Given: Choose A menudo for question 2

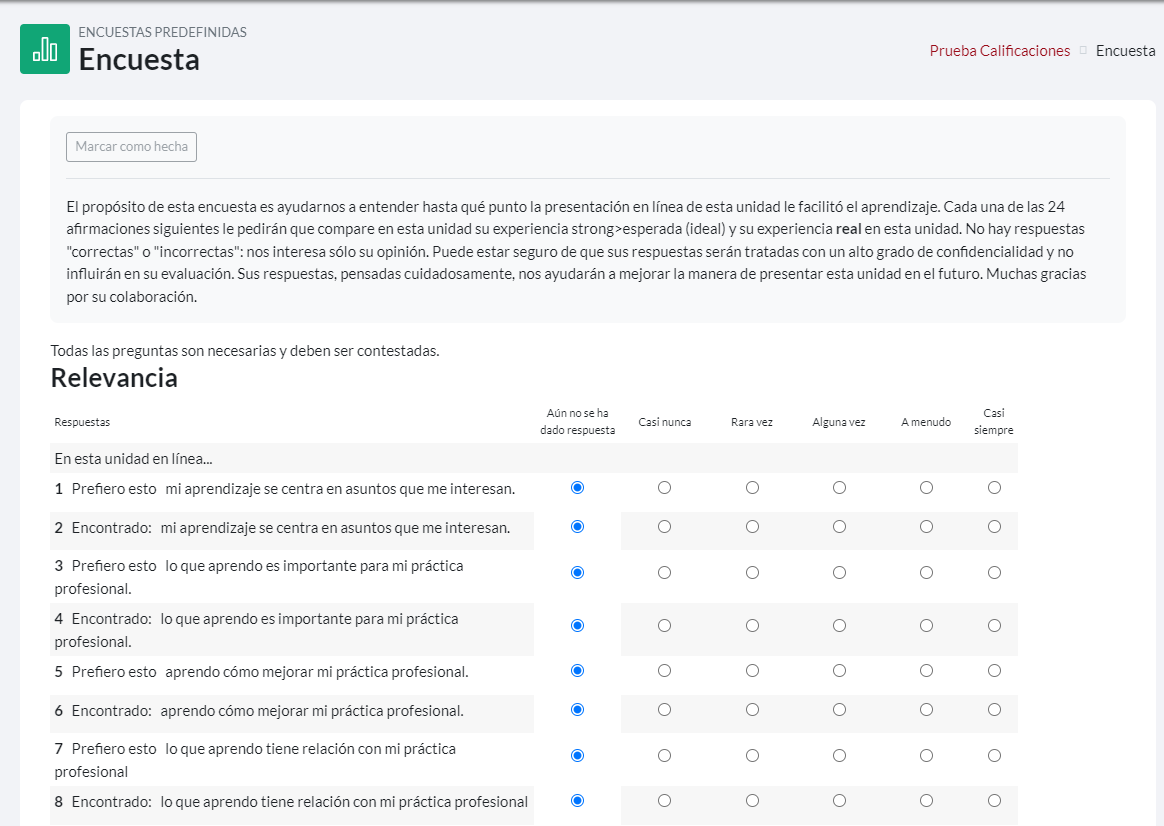Looking at the screenshot, I should [926, 527].
